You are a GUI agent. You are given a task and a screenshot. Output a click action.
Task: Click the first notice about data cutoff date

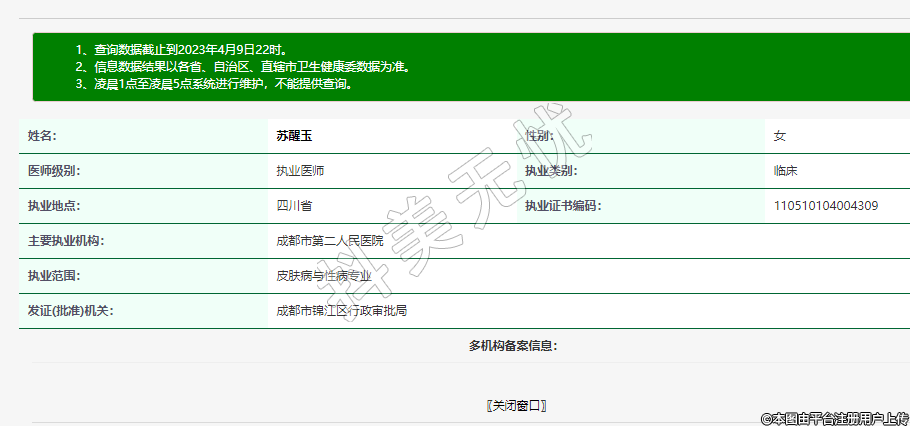coord(182,49)
